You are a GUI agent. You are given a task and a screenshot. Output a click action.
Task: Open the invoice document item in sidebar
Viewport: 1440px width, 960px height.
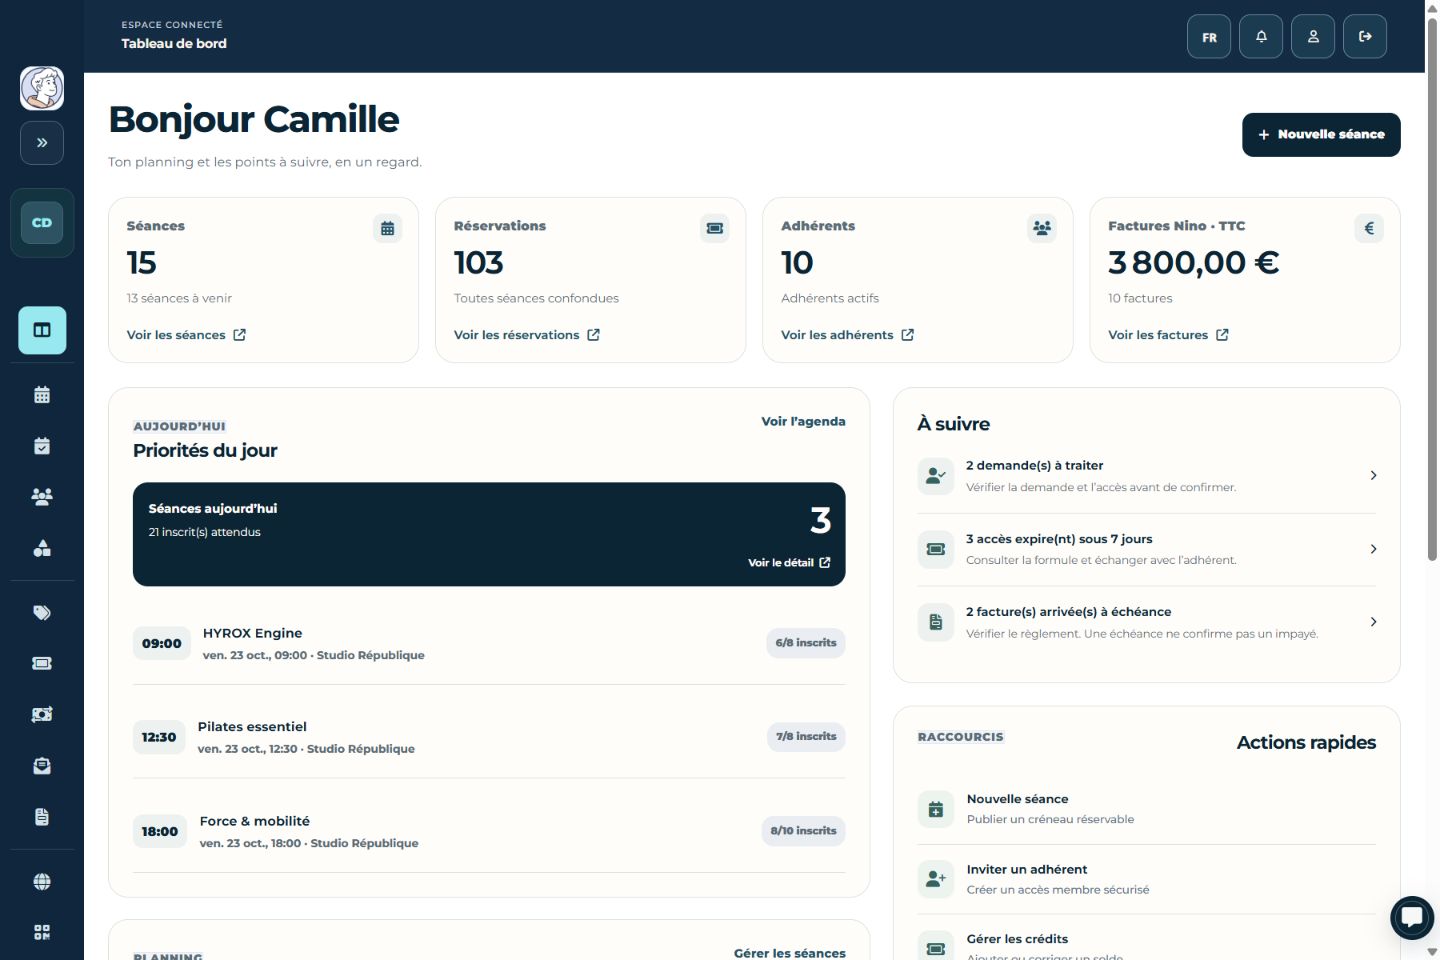42,817
